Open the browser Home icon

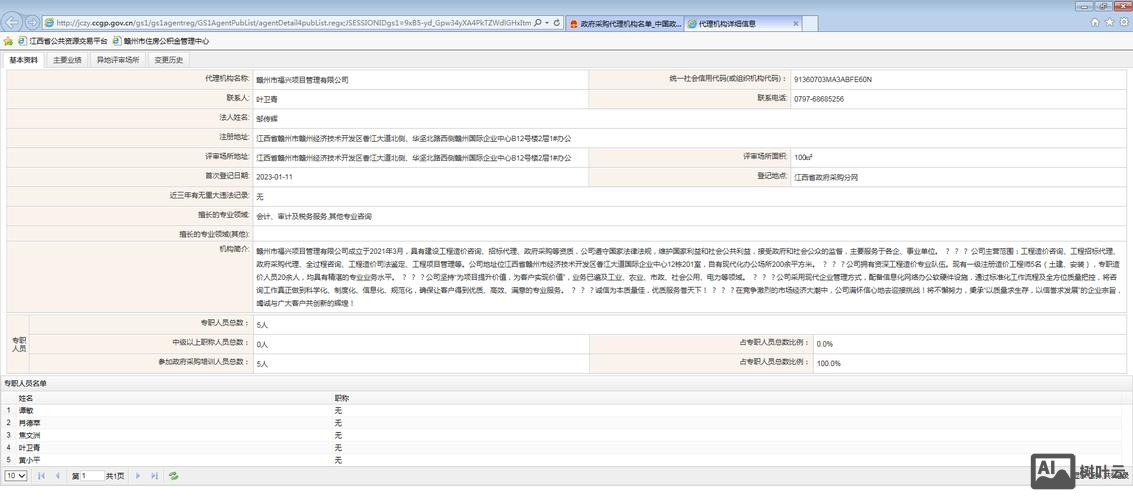[1095, 22]
